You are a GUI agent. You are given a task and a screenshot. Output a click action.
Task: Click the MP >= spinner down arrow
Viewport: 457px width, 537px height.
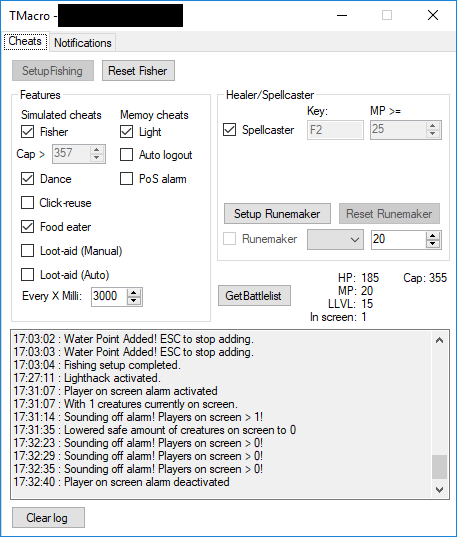[433, 134]
